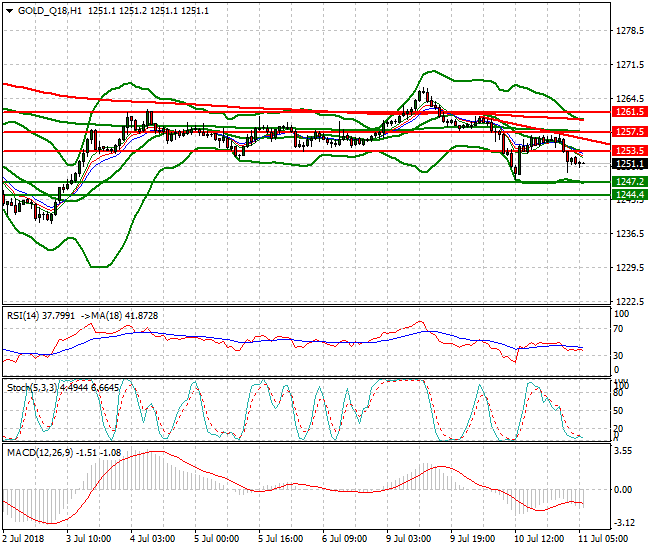Select the 9 Jul 03:00 time label
The height and width of the screenshot is (550, 650).
409,538
